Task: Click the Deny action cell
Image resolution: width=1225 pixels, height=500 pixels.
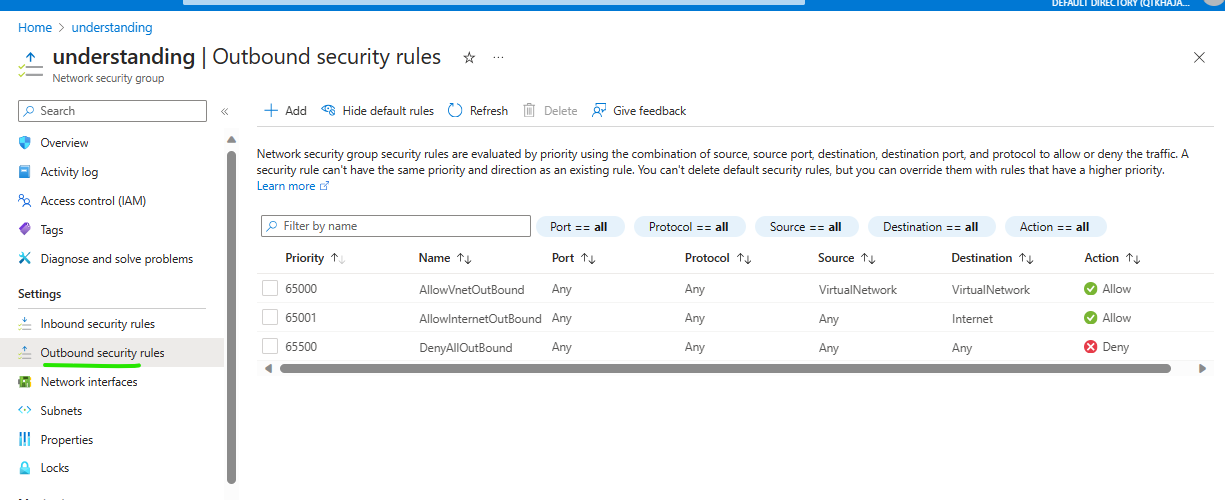Action: tap(1107, 347)
